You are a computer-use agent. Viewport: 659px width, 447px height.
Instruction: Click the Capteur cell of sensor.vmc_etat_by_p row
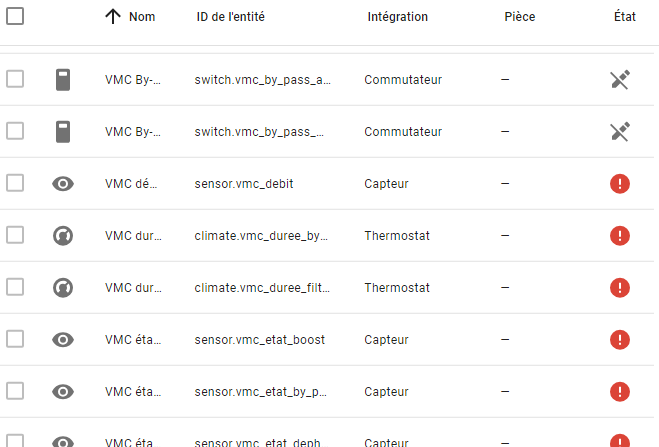coord(386,392)
